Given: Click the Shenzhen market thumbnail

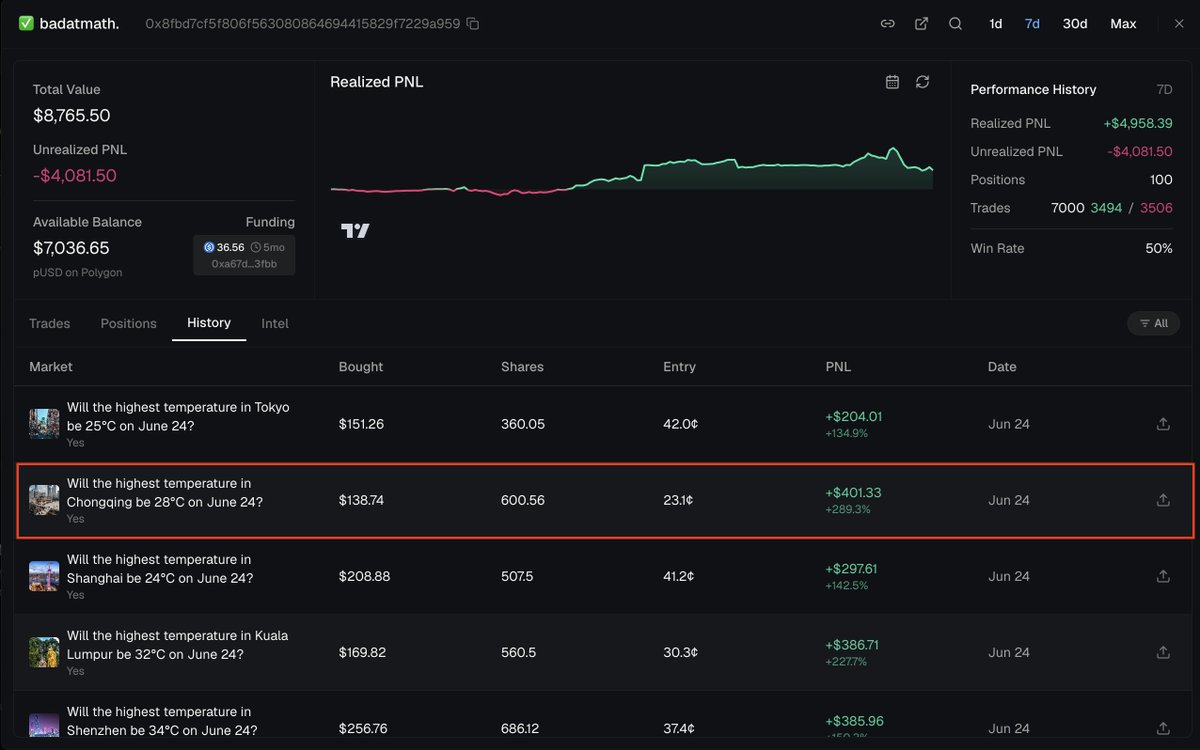Looking at the screenshot, I should [44, 726].
